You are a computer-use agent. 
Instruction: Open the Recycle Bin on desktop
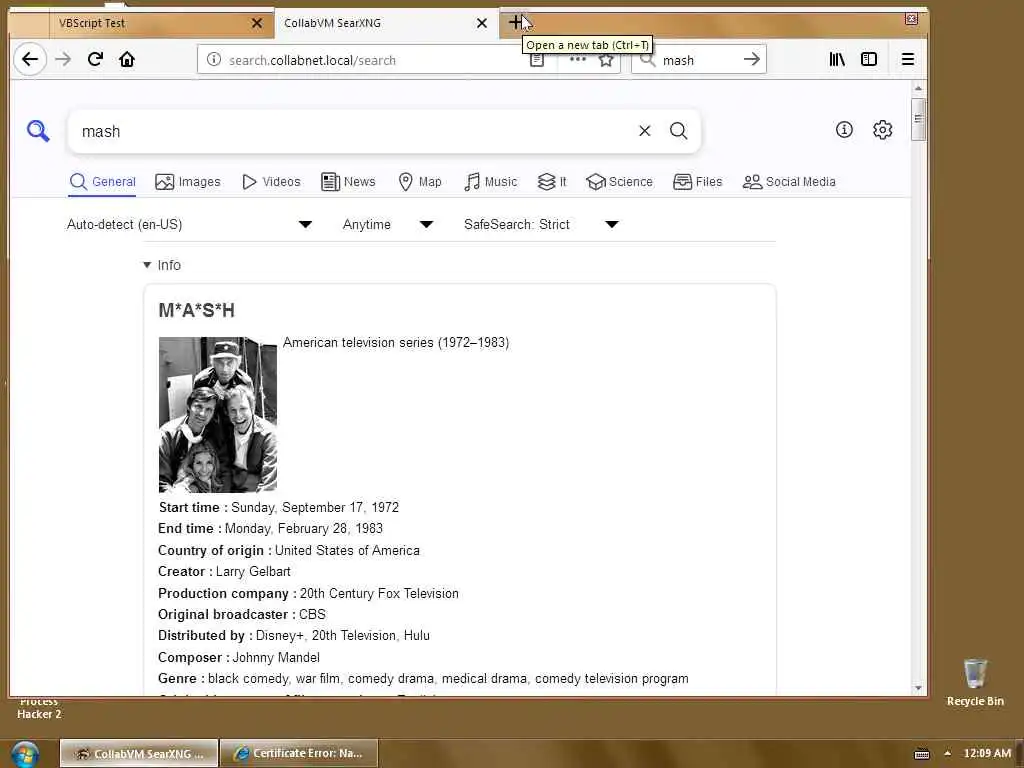(975, 683)
